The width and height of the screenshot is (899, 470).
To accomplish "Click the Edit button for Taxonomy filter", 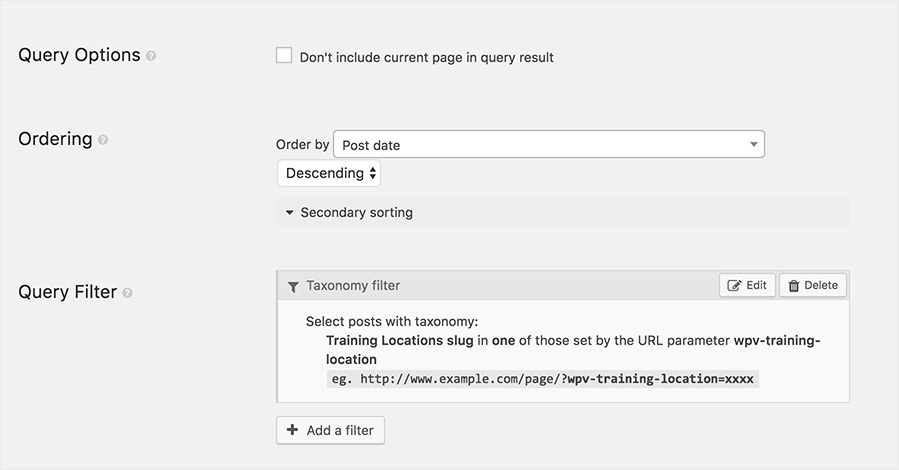I will click(x=747, y=285).
